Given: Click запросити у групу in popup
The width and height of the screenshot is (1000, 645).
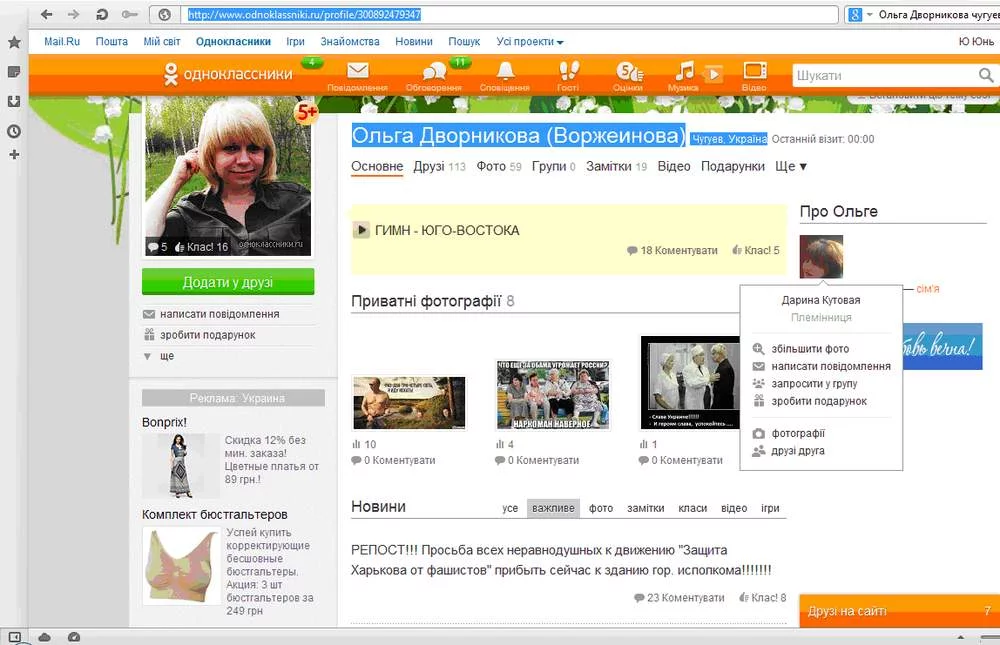Looking at the screenshot, I should (x=814, y=383).
